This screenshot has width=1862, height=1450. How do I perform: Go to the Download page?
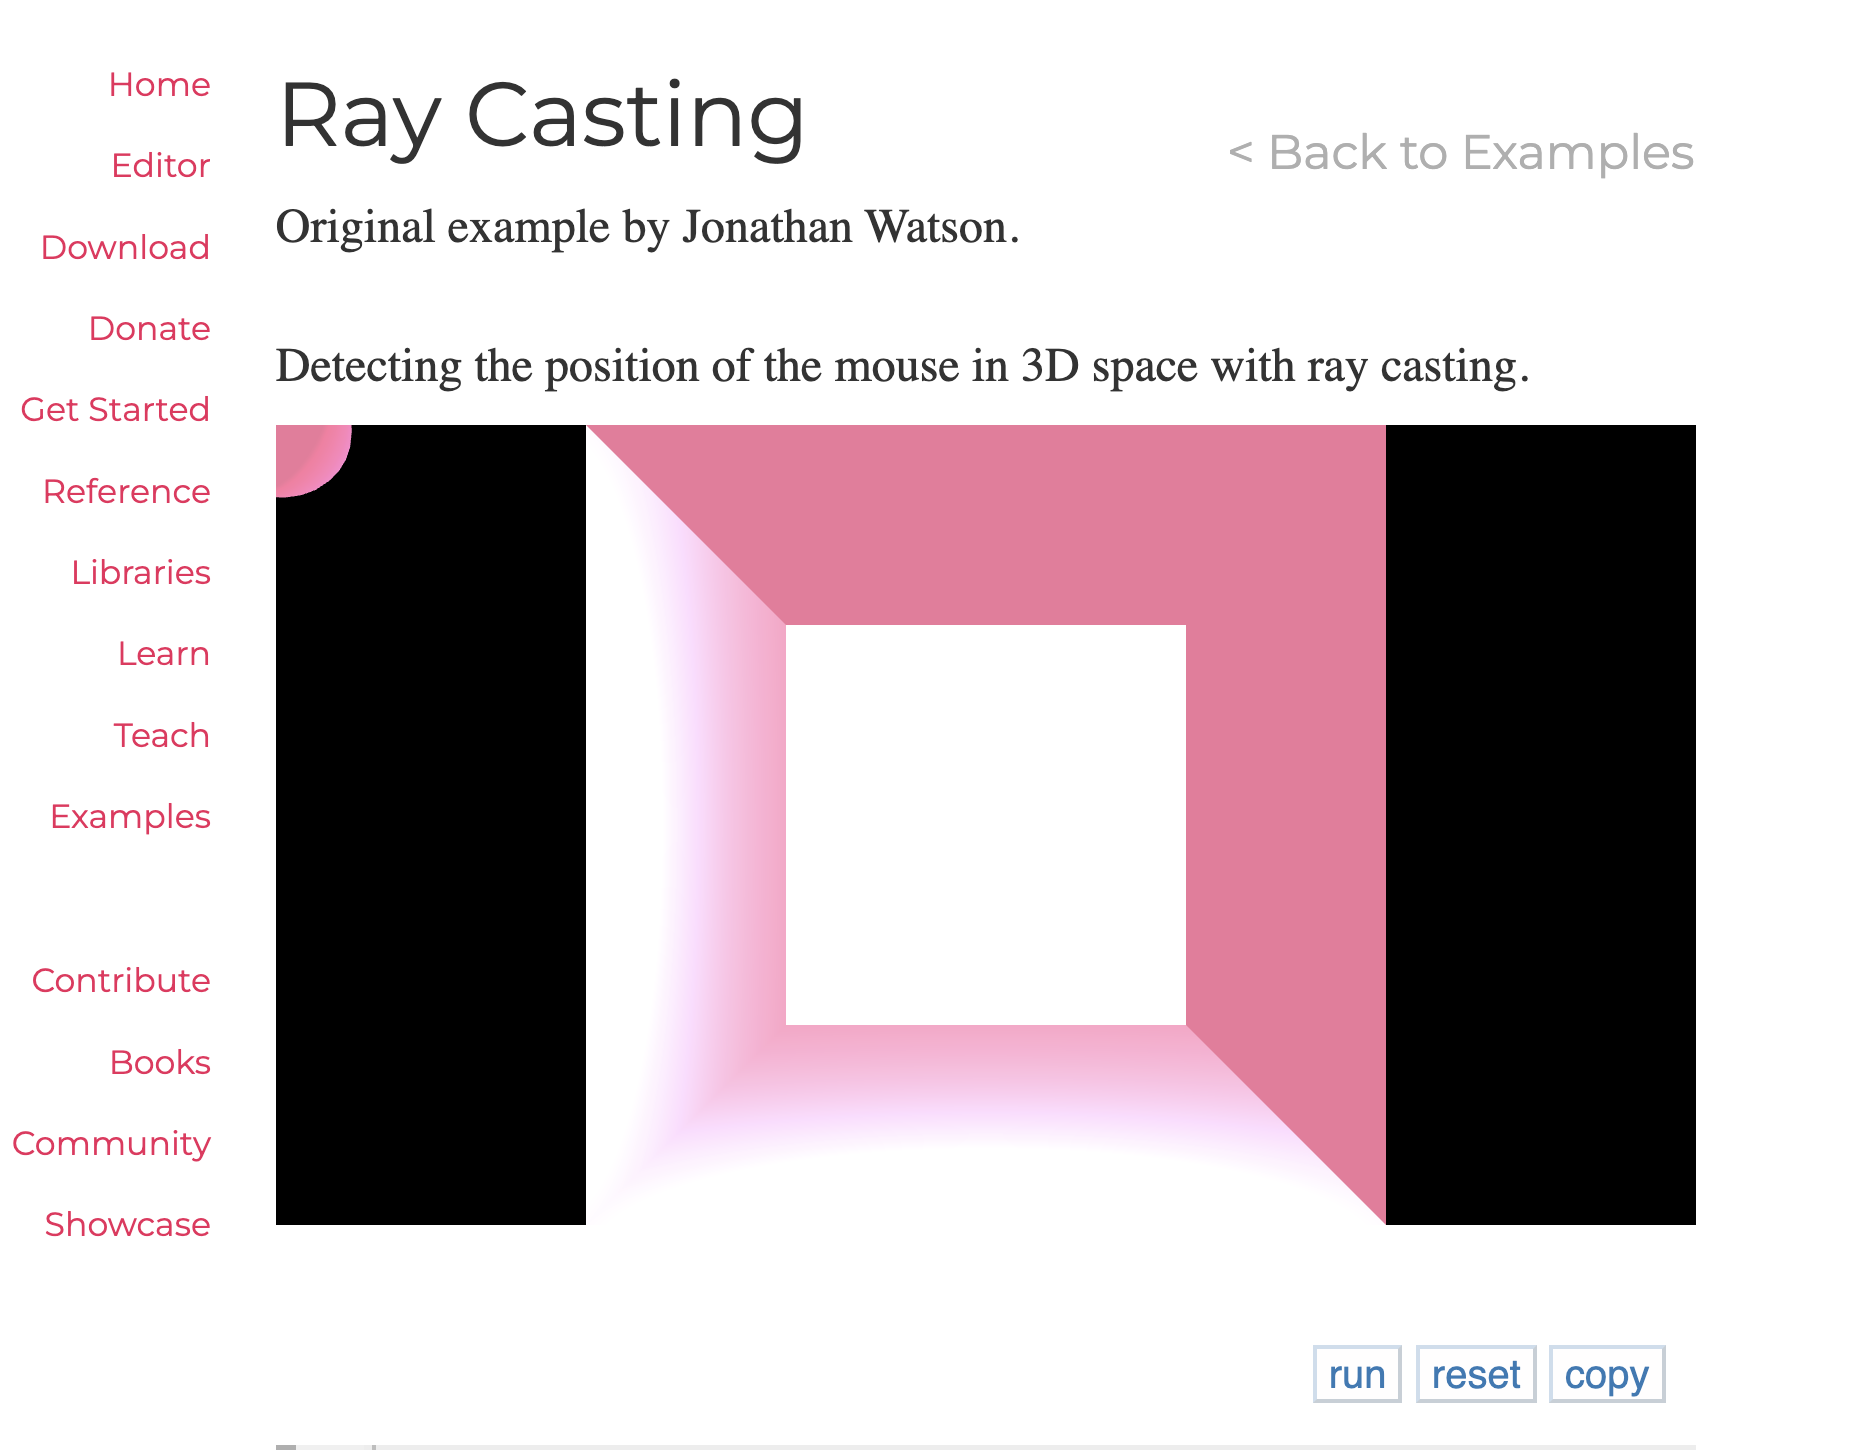pyautogui.click(x=124, y=247)
